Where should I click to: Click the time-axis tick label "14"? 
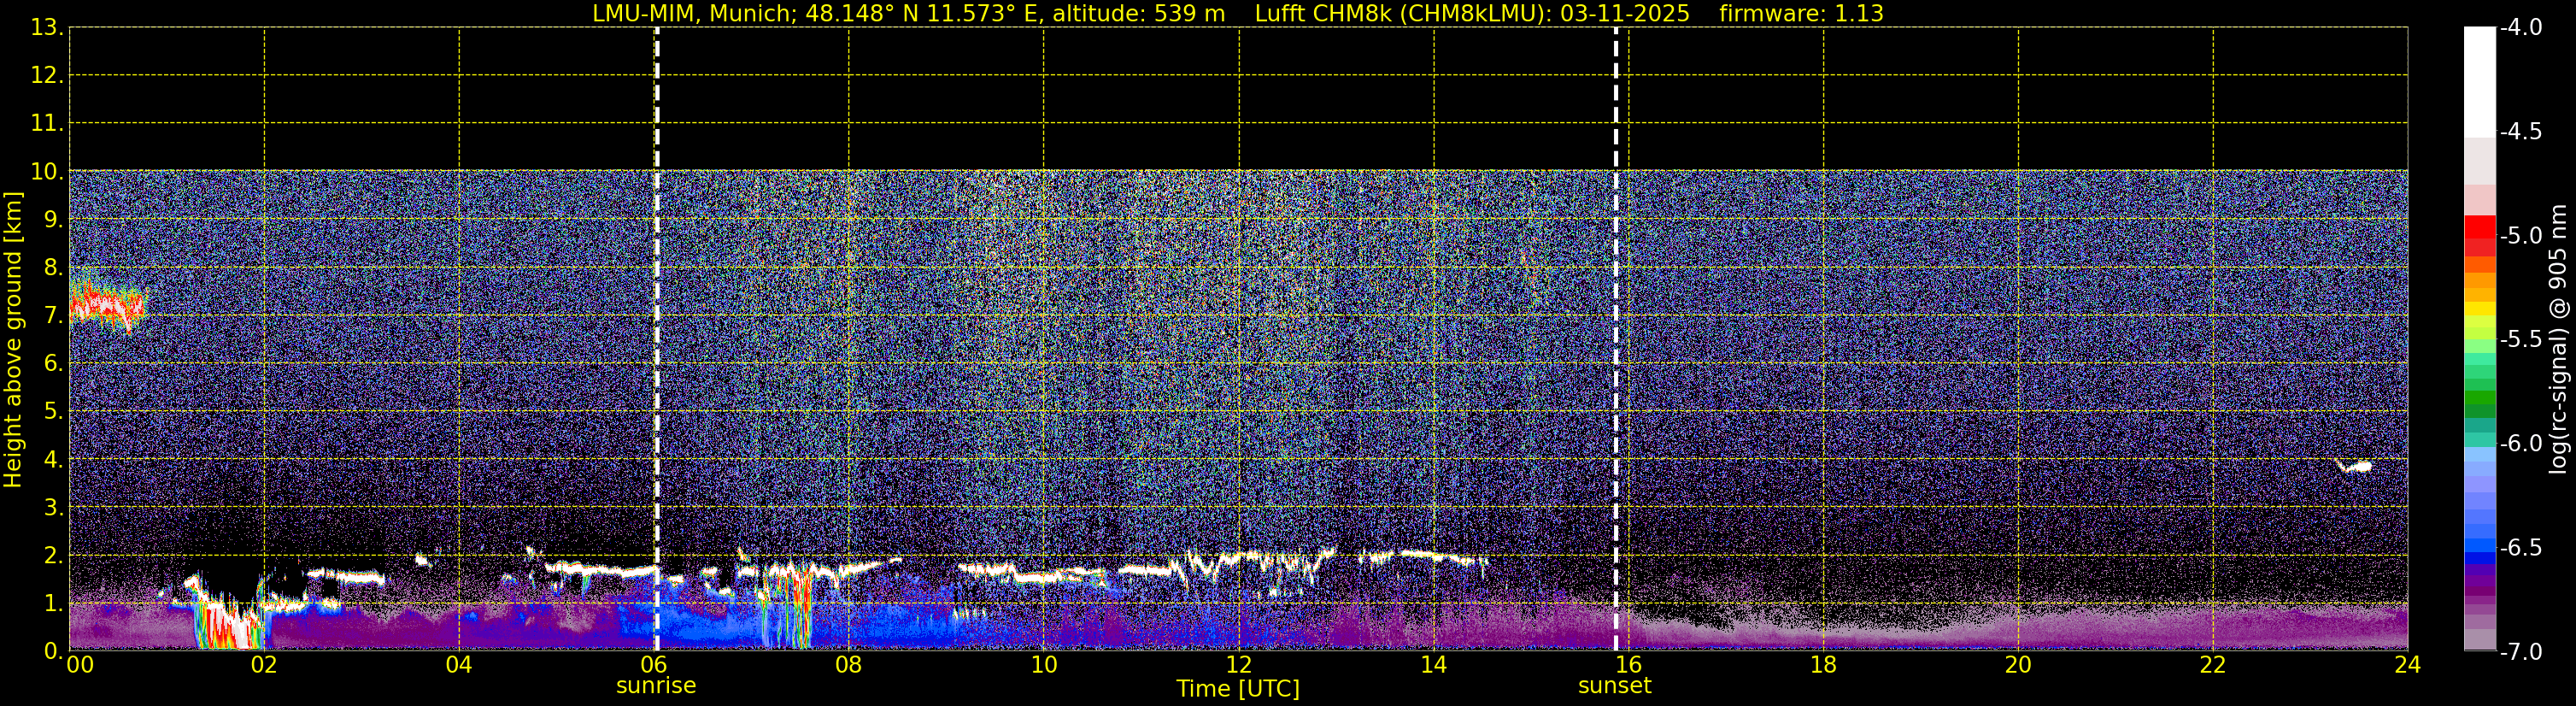pyautogui.click(x=1434, y=664)
